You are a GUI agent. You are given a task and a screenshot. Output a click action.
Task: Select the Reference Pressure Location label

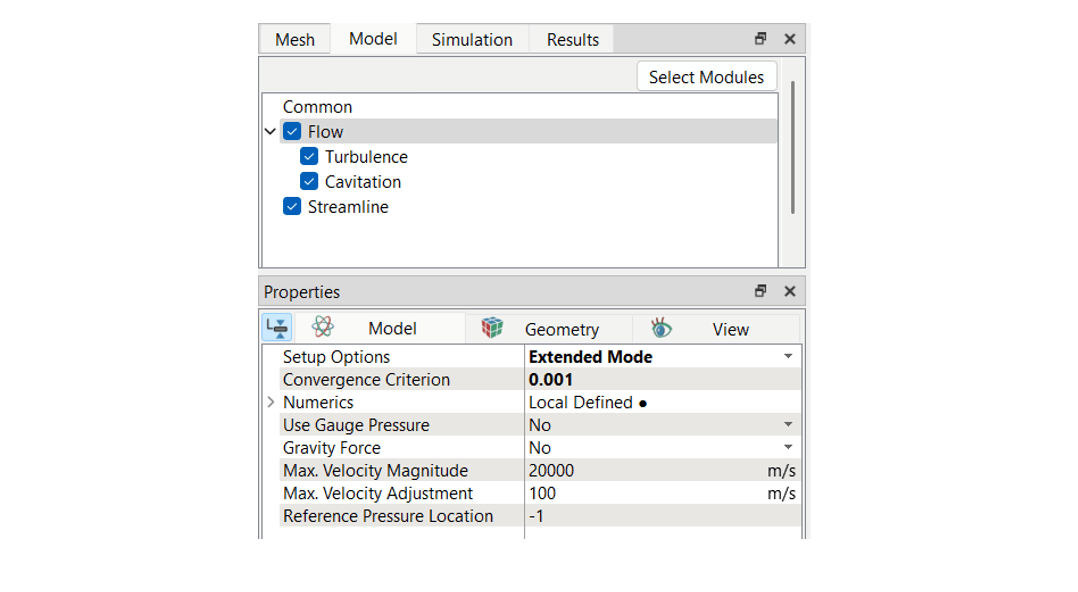click(x=388, y=516)
